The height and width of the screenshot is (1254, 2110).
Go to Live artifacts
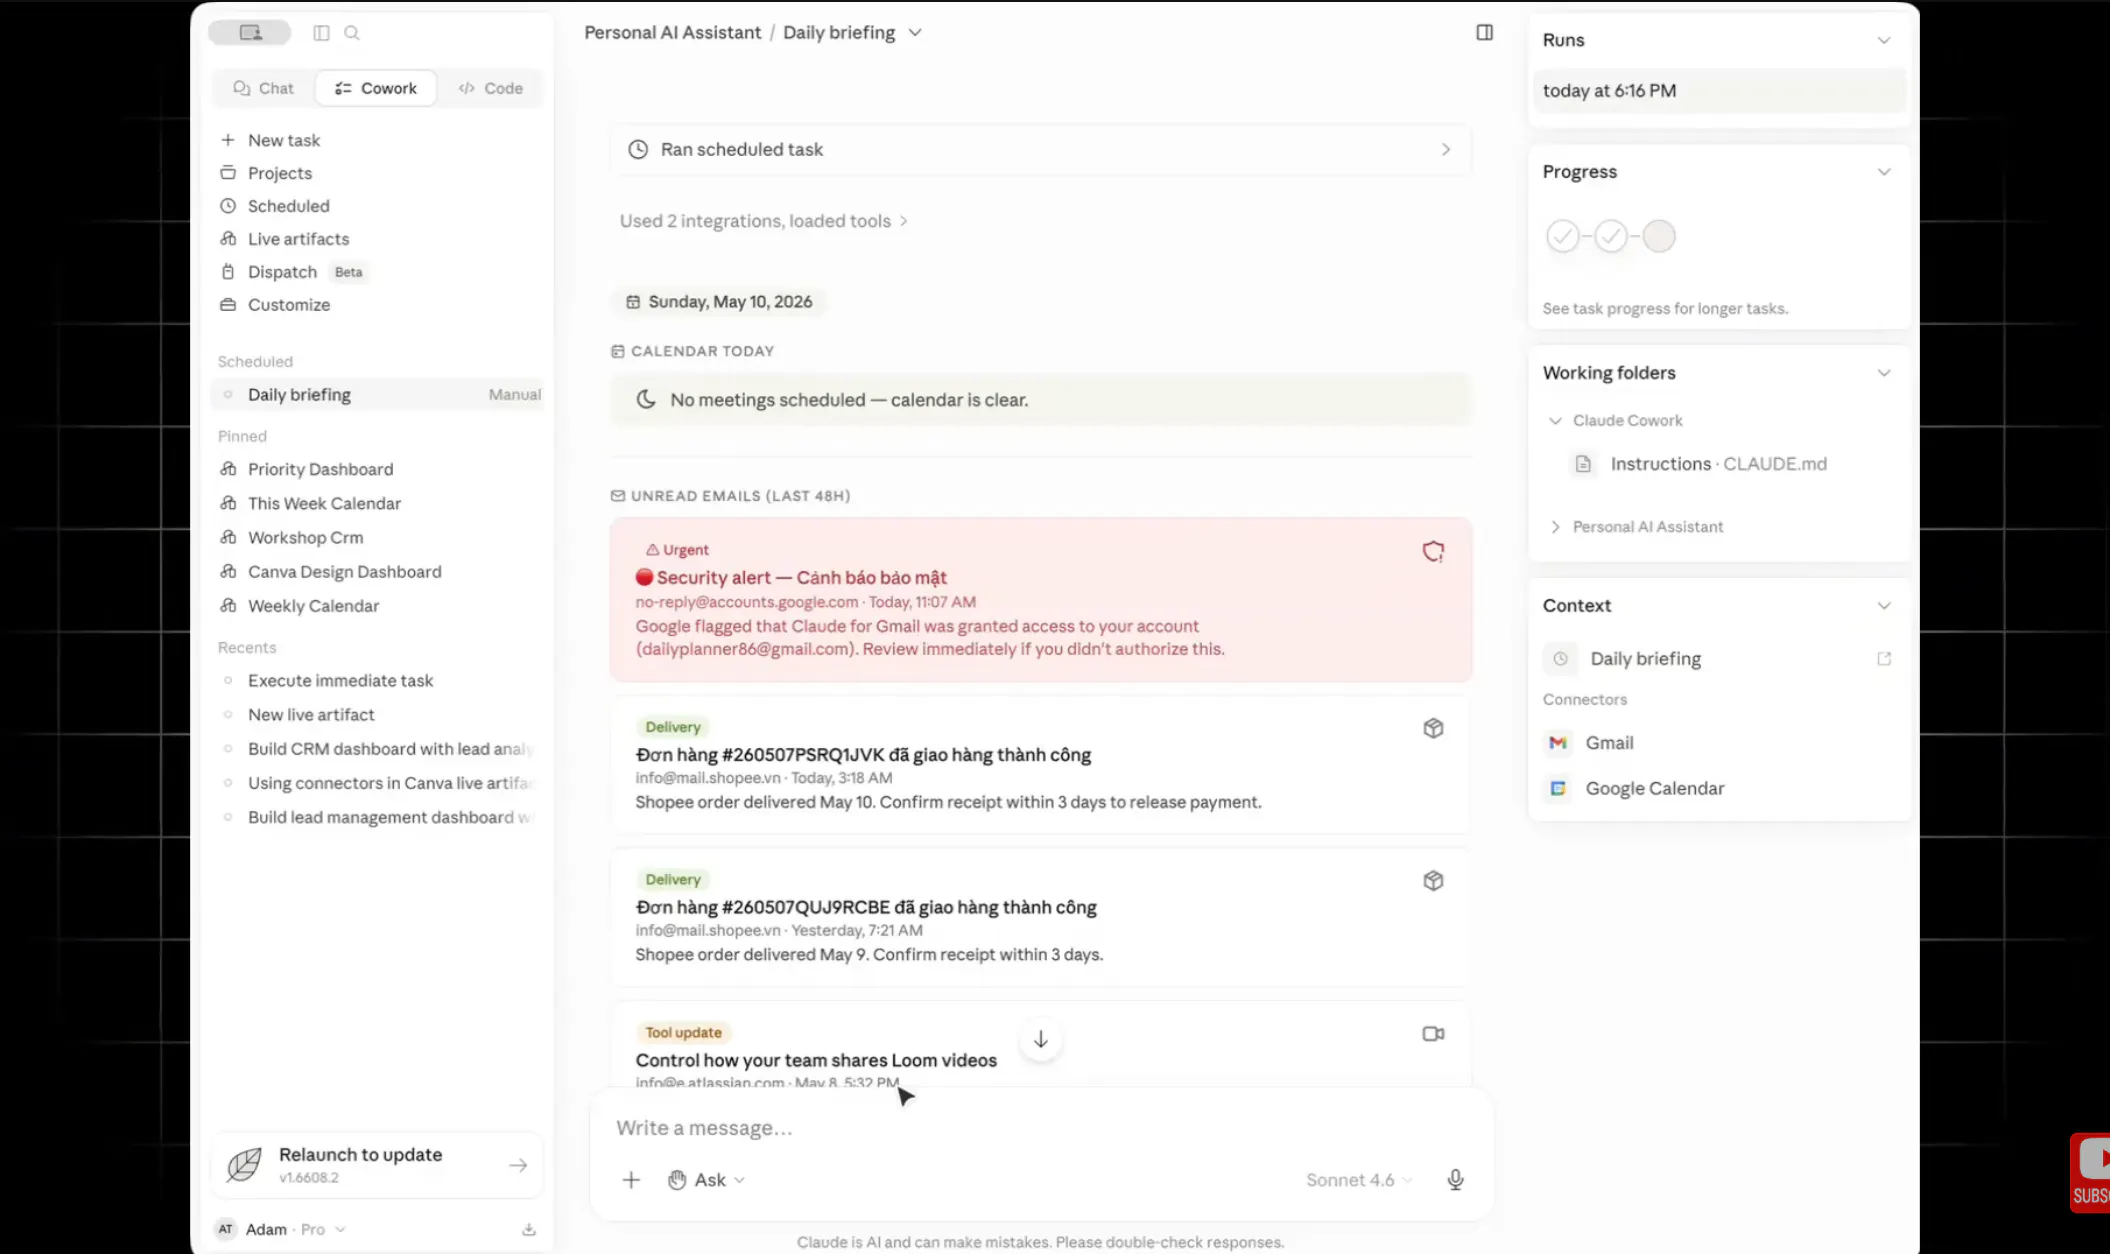284,239
